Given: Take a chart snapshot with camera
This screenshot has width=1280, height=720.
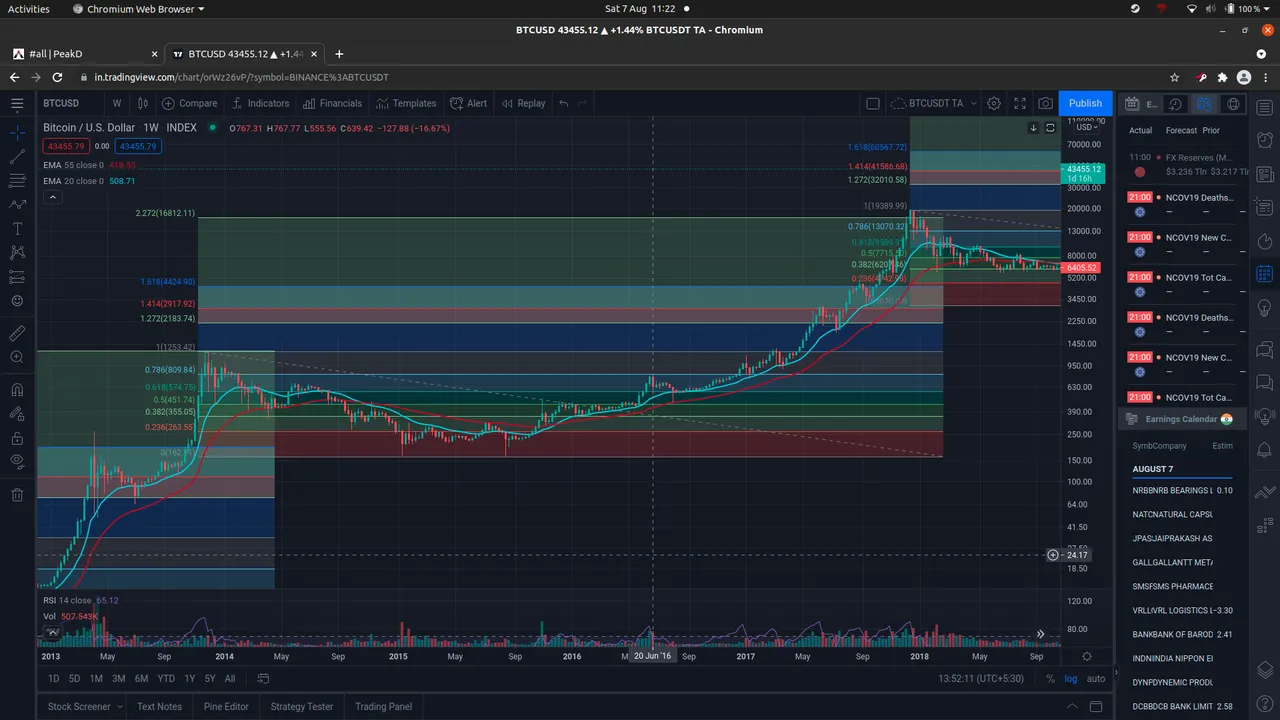Looking at the screenshot, I should pos(1045,103).
